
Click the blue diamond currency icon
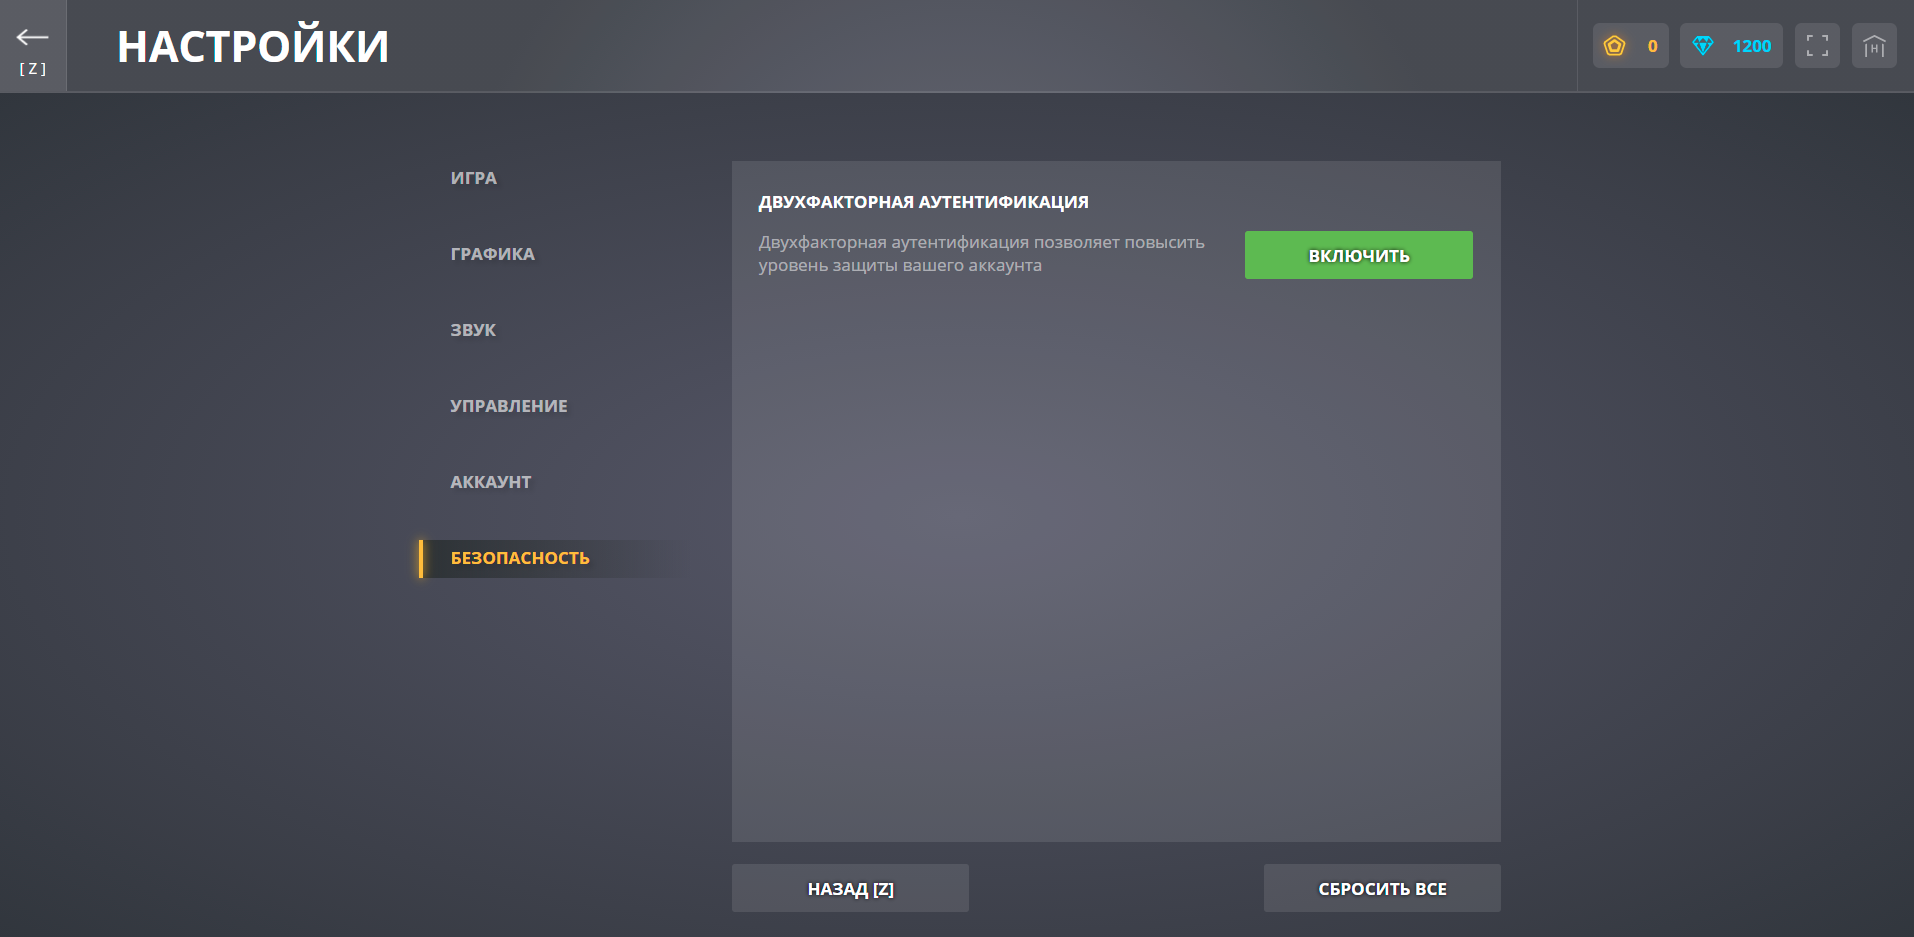point(1703,46)
